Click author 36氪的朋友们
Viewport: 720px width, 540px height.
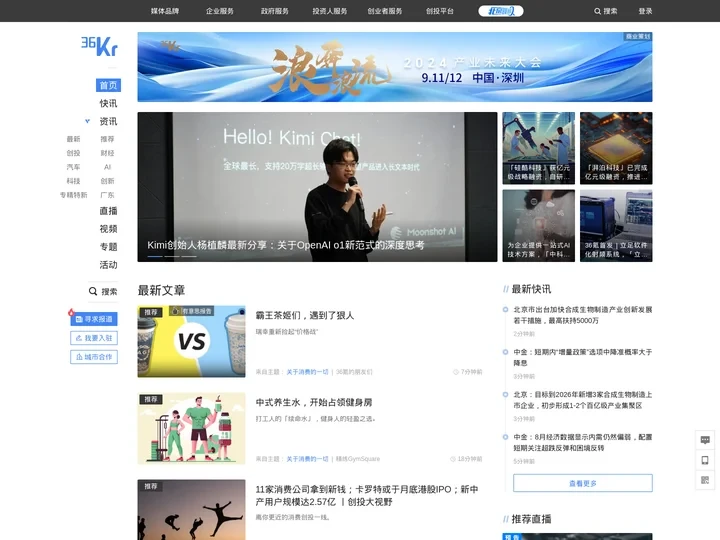pyautogui.click(x=354, y=372)
